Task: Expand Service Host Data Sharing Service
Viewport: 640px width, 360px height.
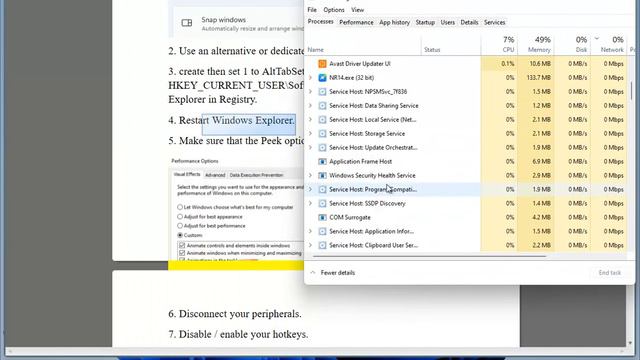Action: [x=310, y=106]
